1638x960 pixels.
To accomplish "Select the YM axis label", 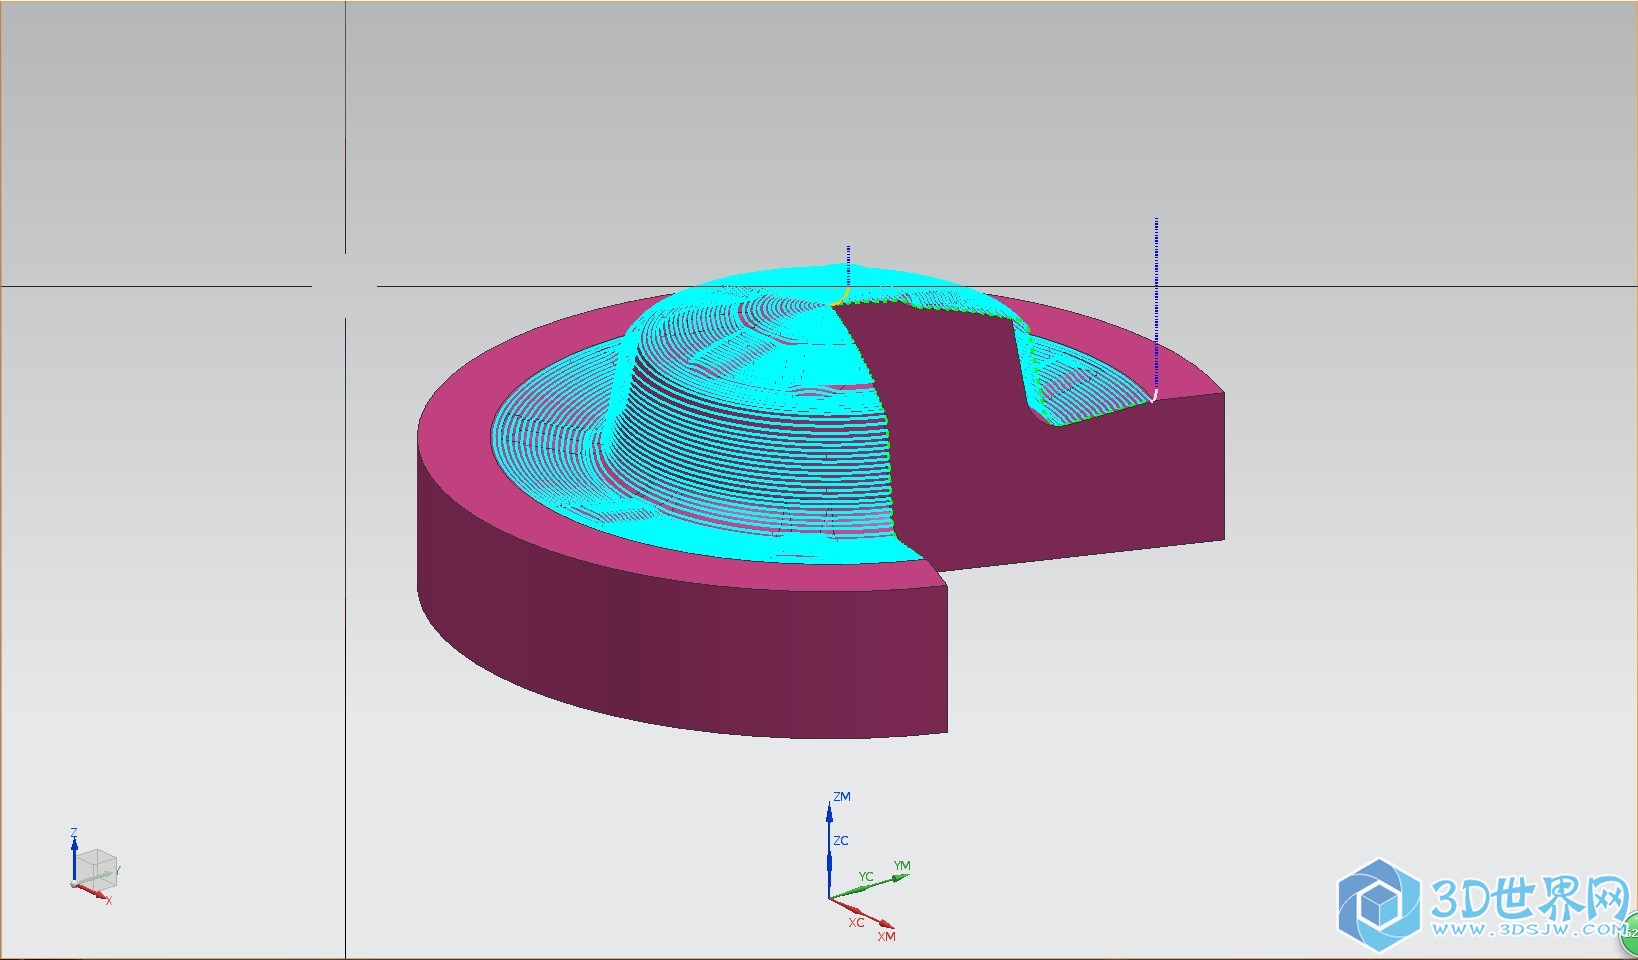I will [x=902, y=866].
